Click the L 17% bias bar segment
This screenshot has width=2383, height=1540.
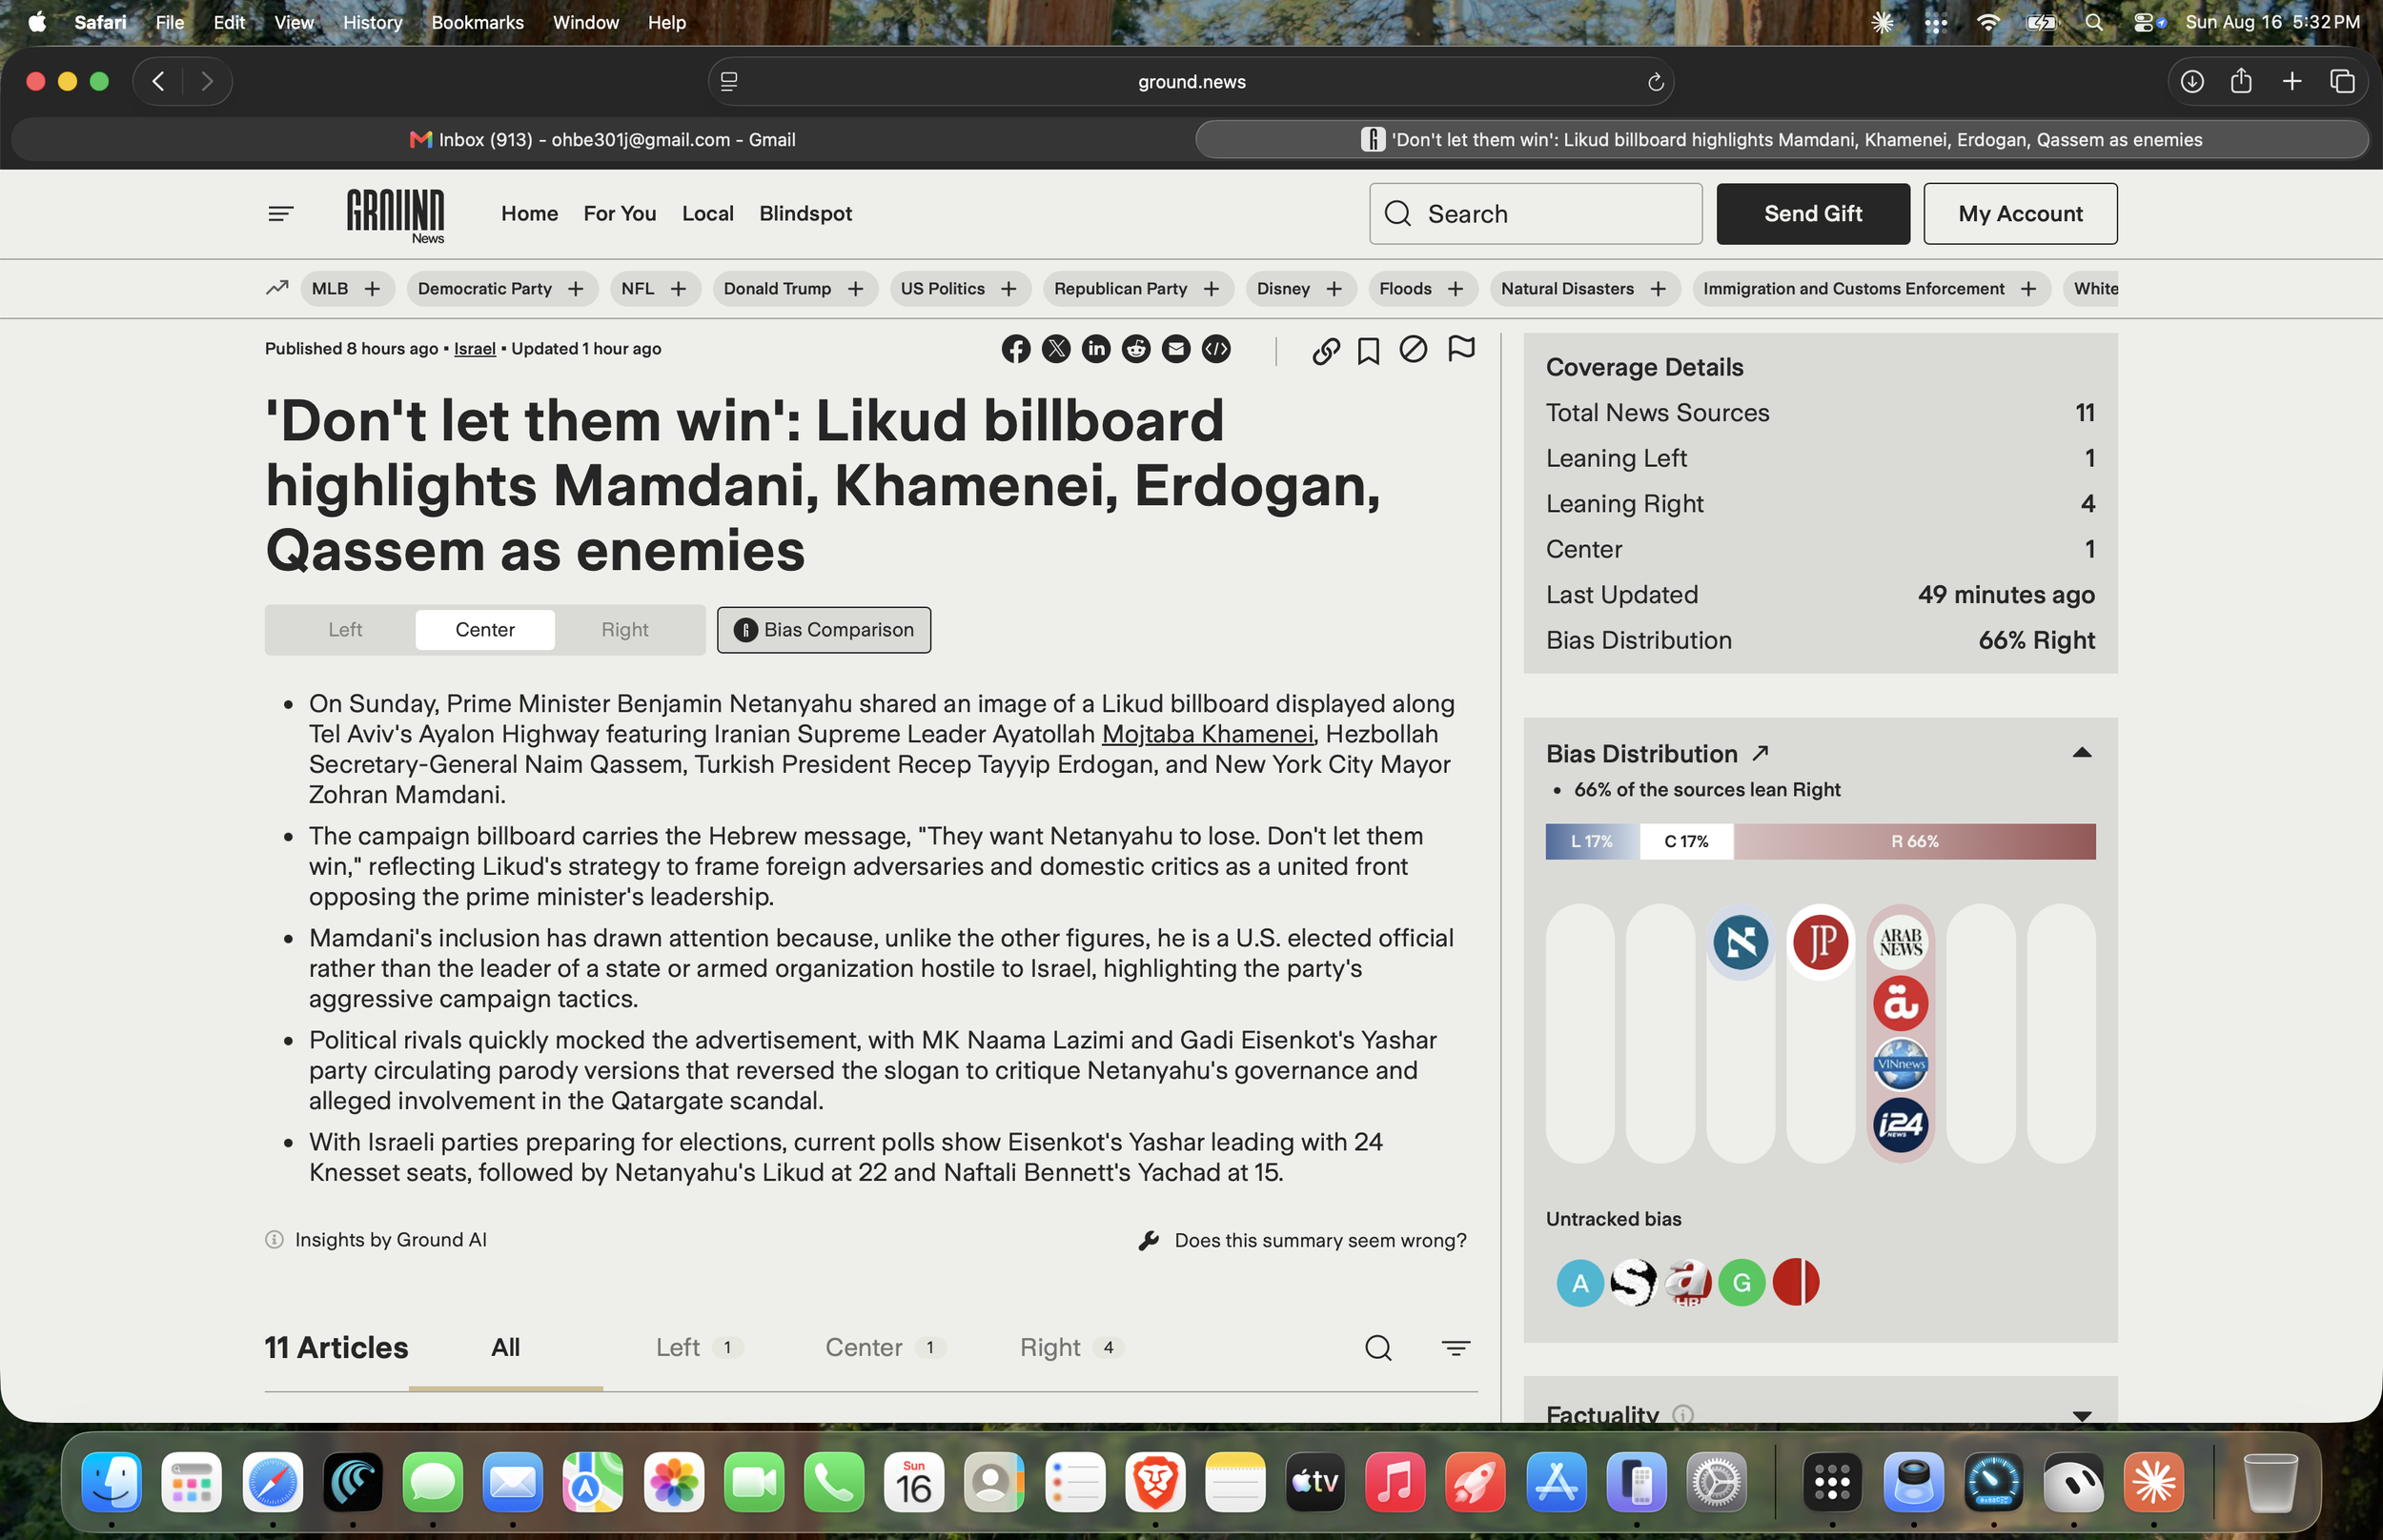pyautogui.click(x=1592, y=842)
